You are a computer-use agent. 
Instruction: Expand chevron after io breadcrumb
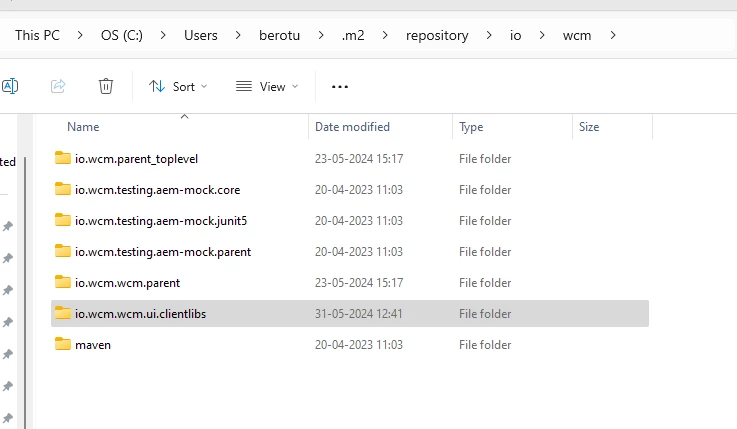(542, 35)
